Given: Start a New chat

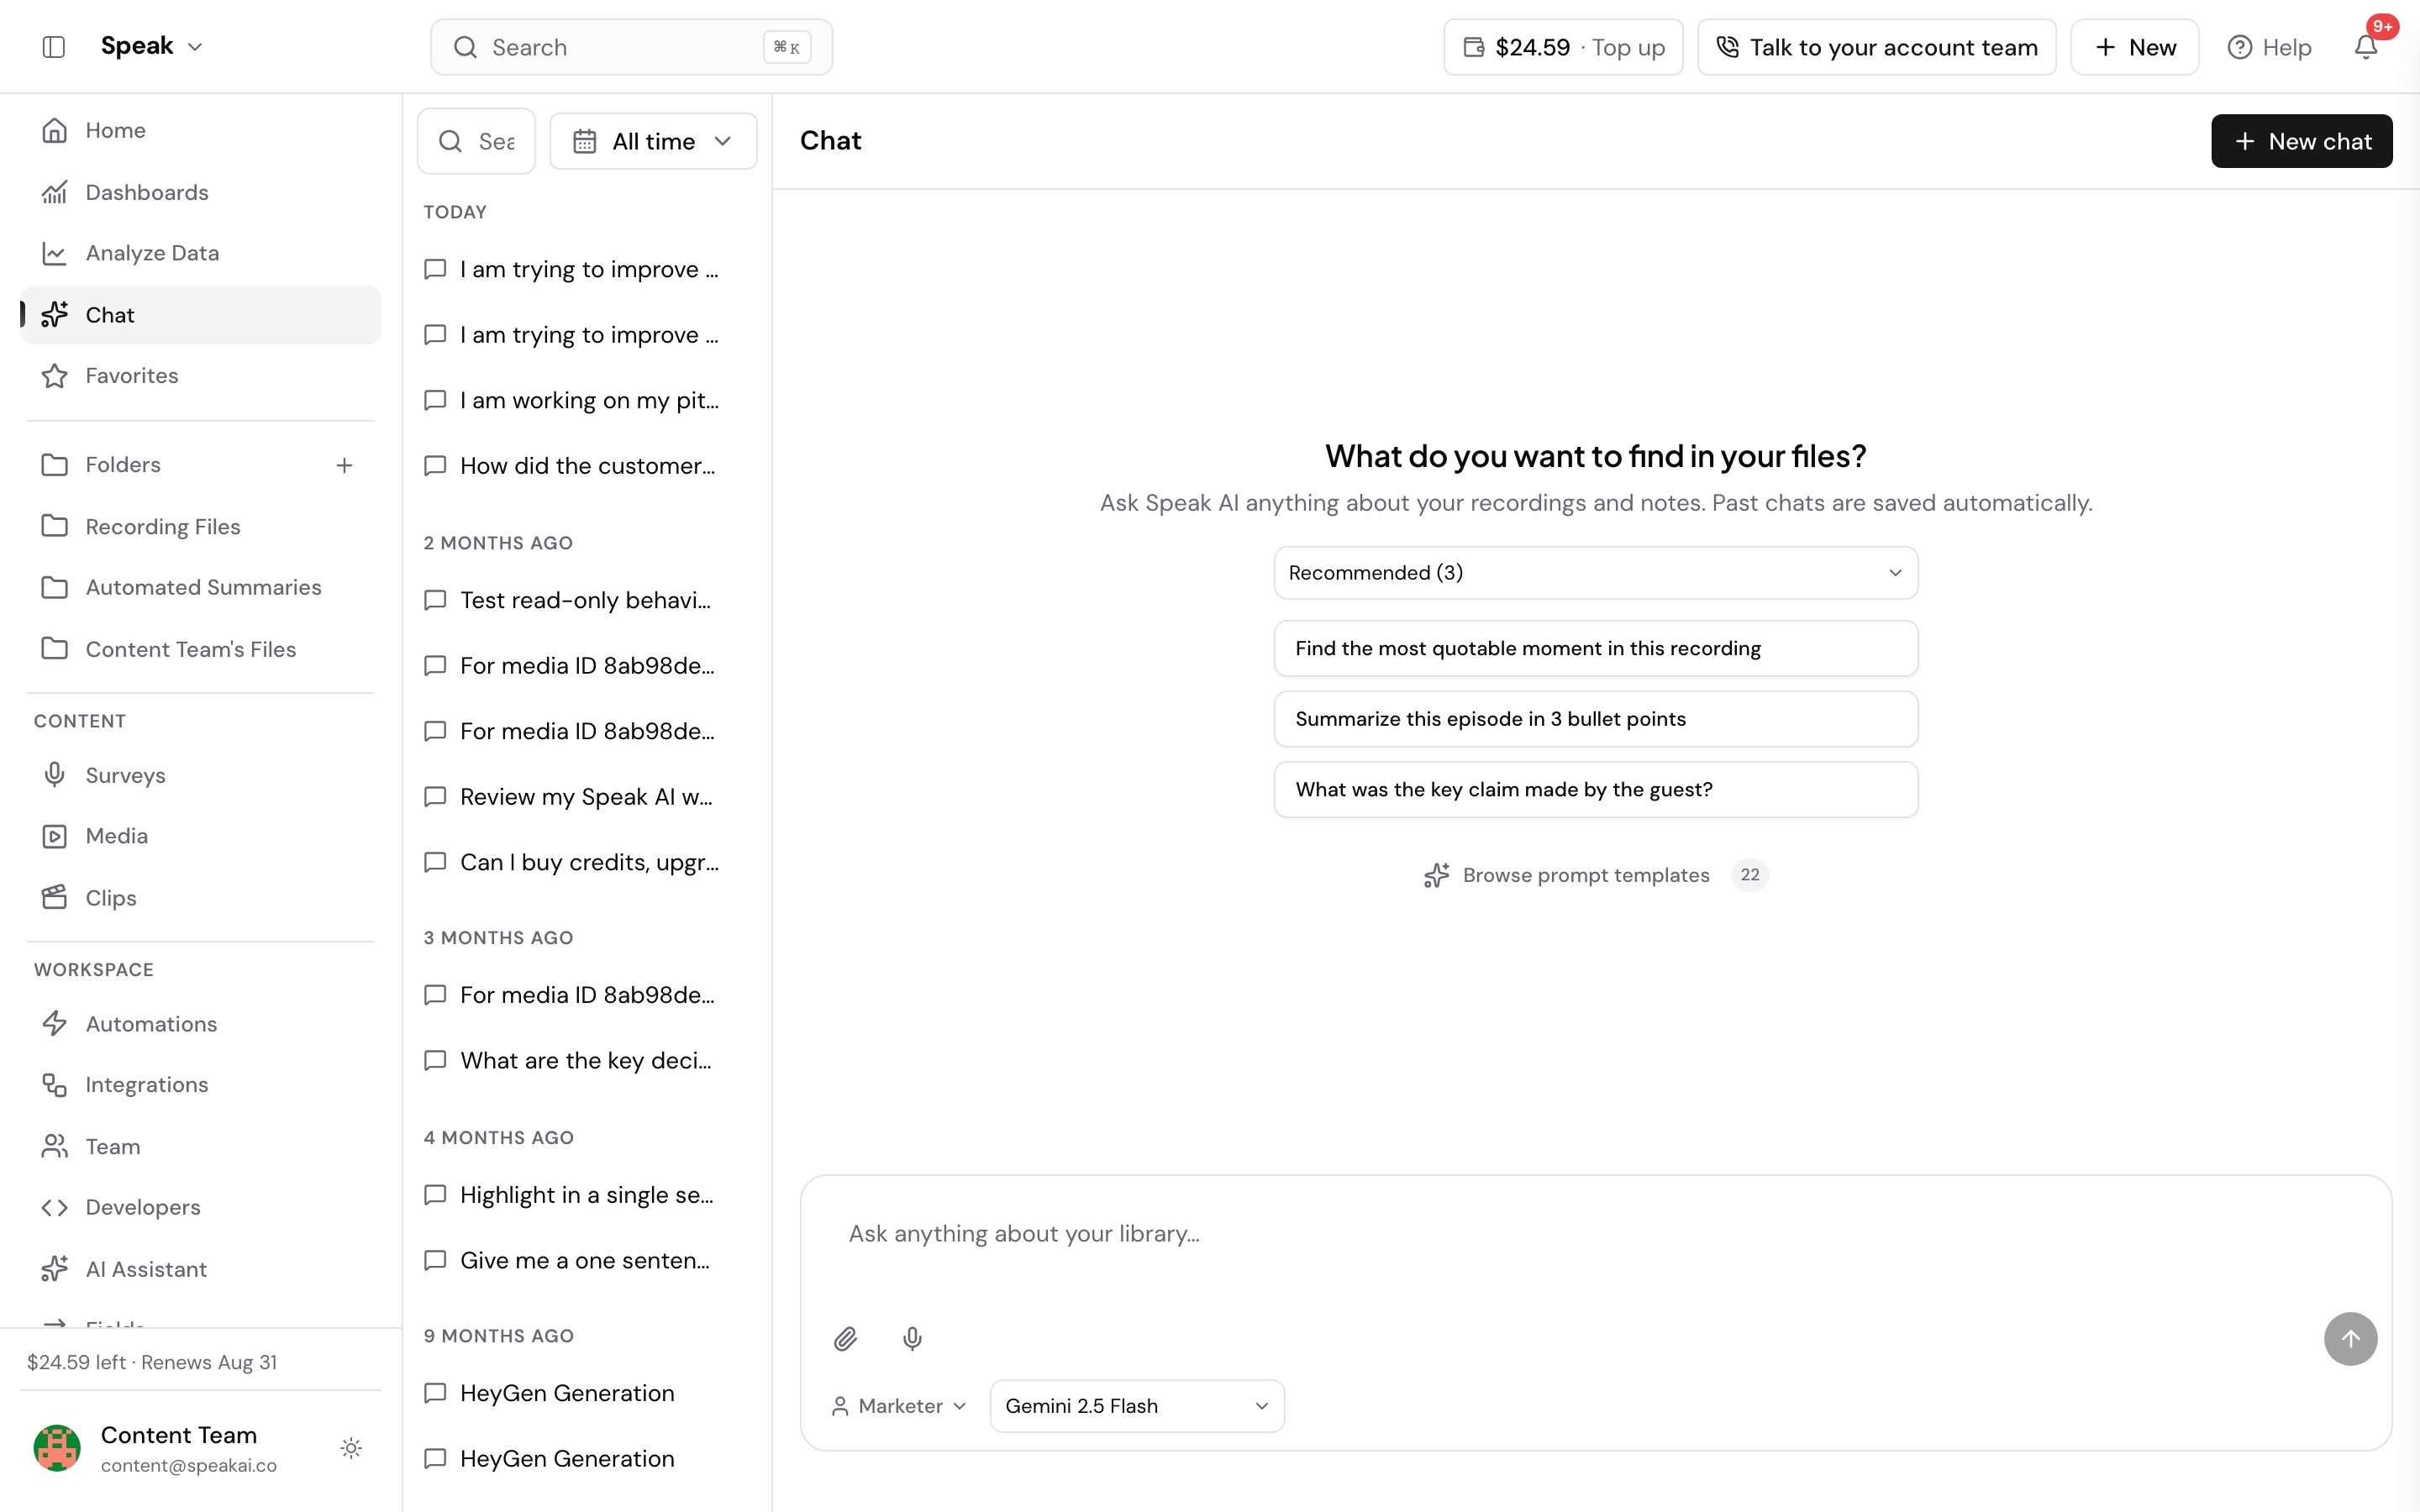Looking at the screenshot, I should point(2301,141).
